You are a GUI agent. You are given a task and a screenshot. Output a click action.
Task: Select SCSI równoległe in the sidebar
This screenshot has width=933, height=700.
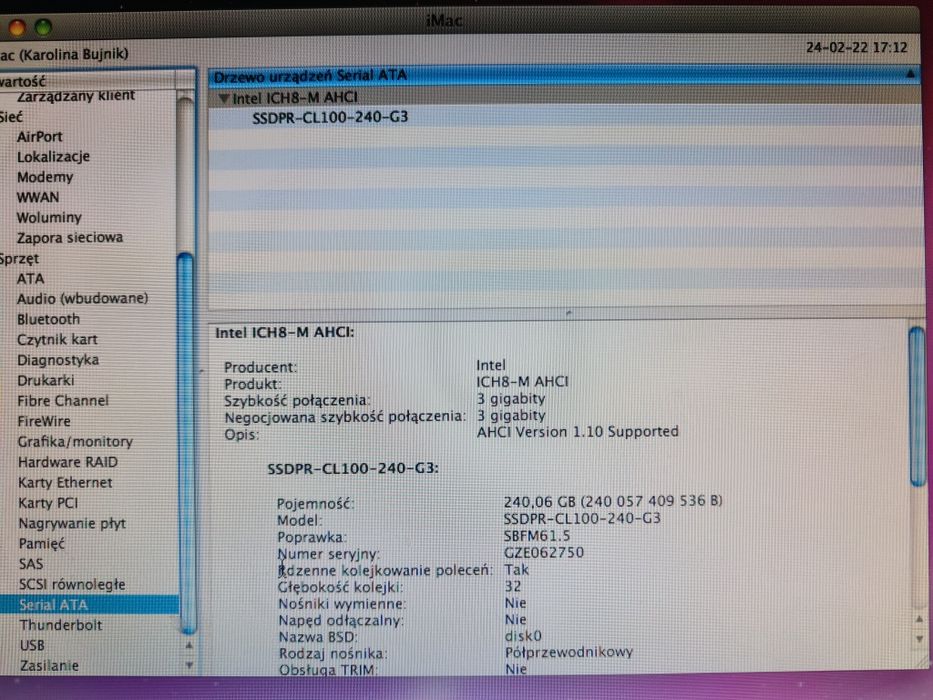[x=71, y=585]
